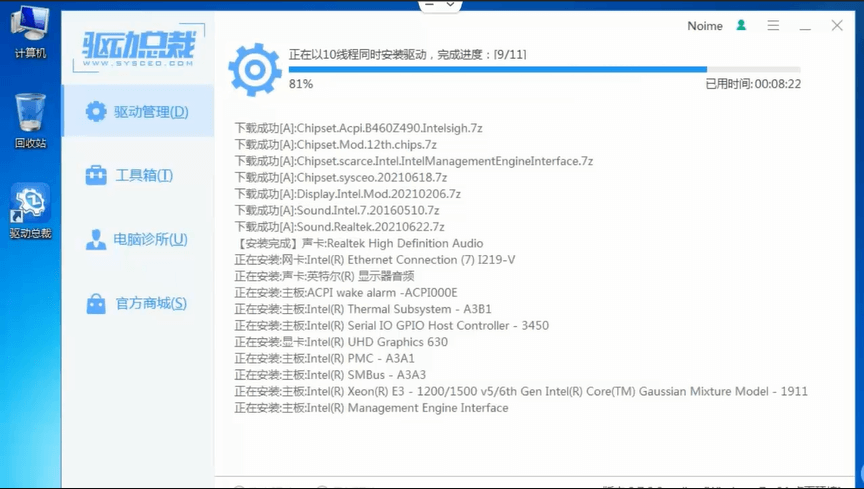
Task: Close the 驱动总裁 window
Action: click(837, 26)
